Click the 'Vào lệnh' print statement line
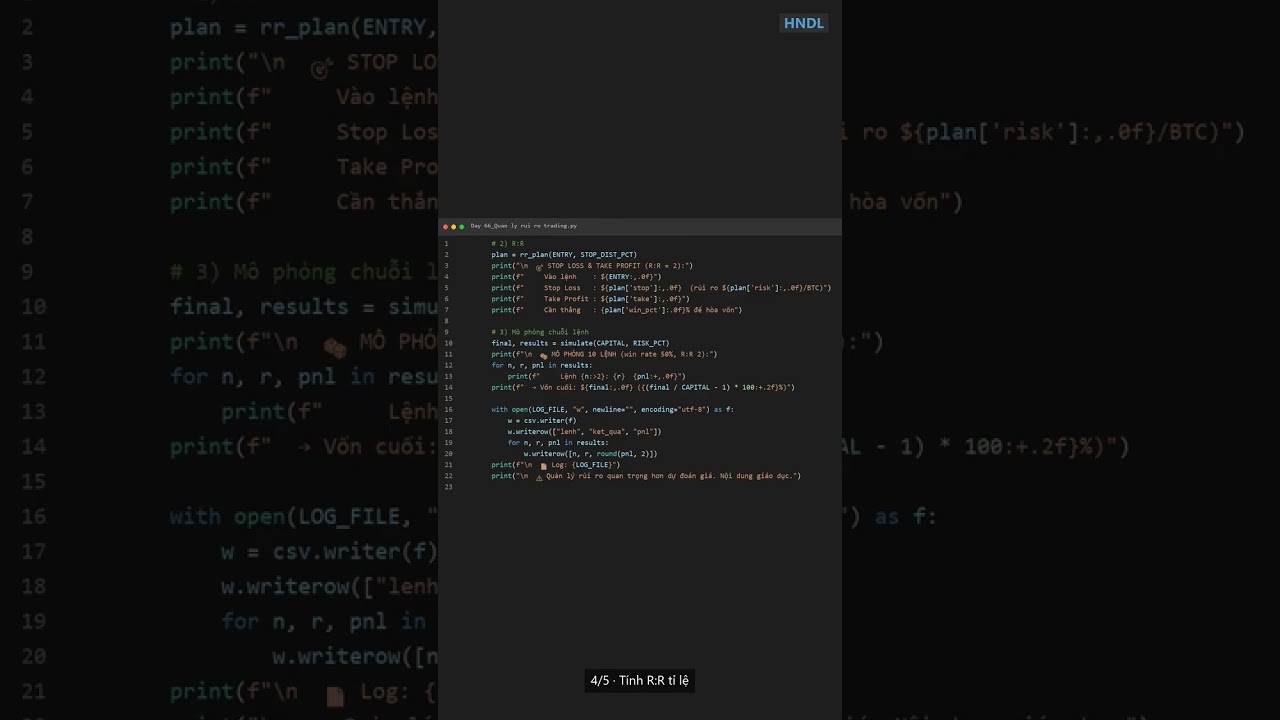This screenshot has height=720, width=1280. 576,277
